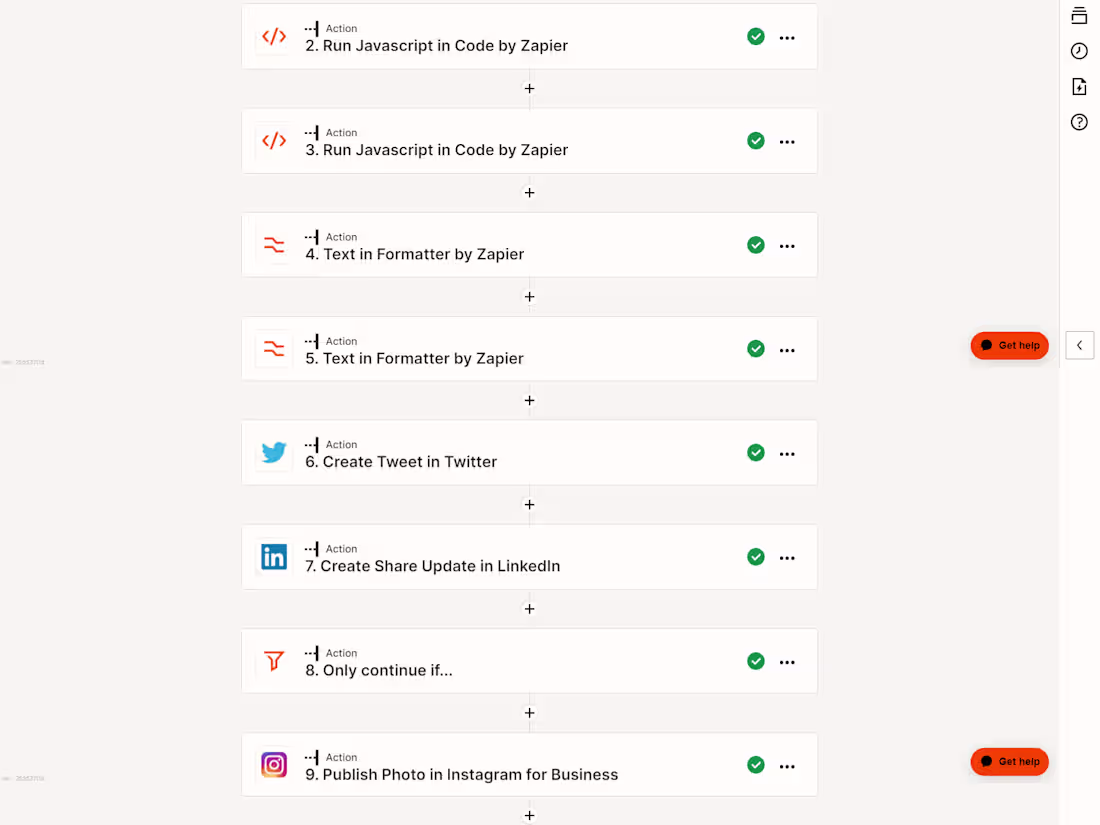Click the plus button below the Instagram step
1100x825 pixels.
point(529,815)
